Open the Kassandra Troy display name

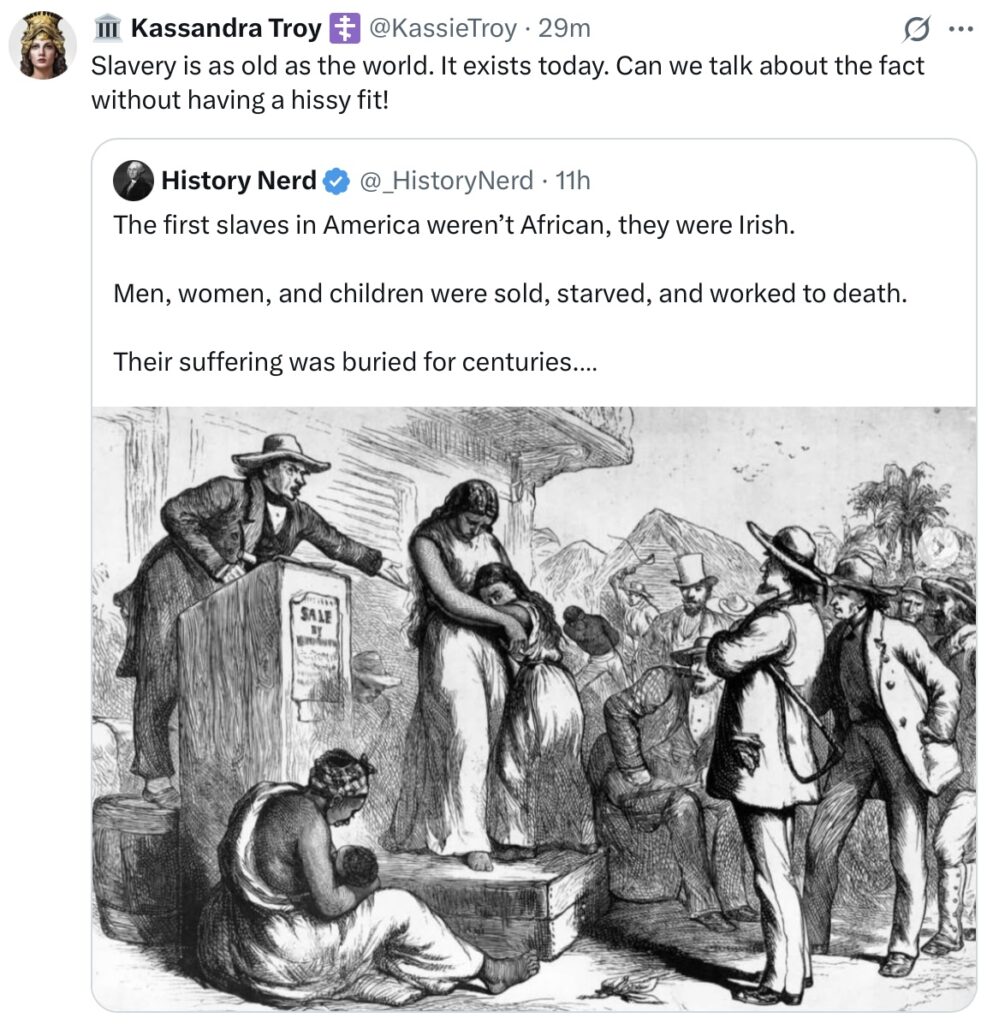(x=226, y=28)
